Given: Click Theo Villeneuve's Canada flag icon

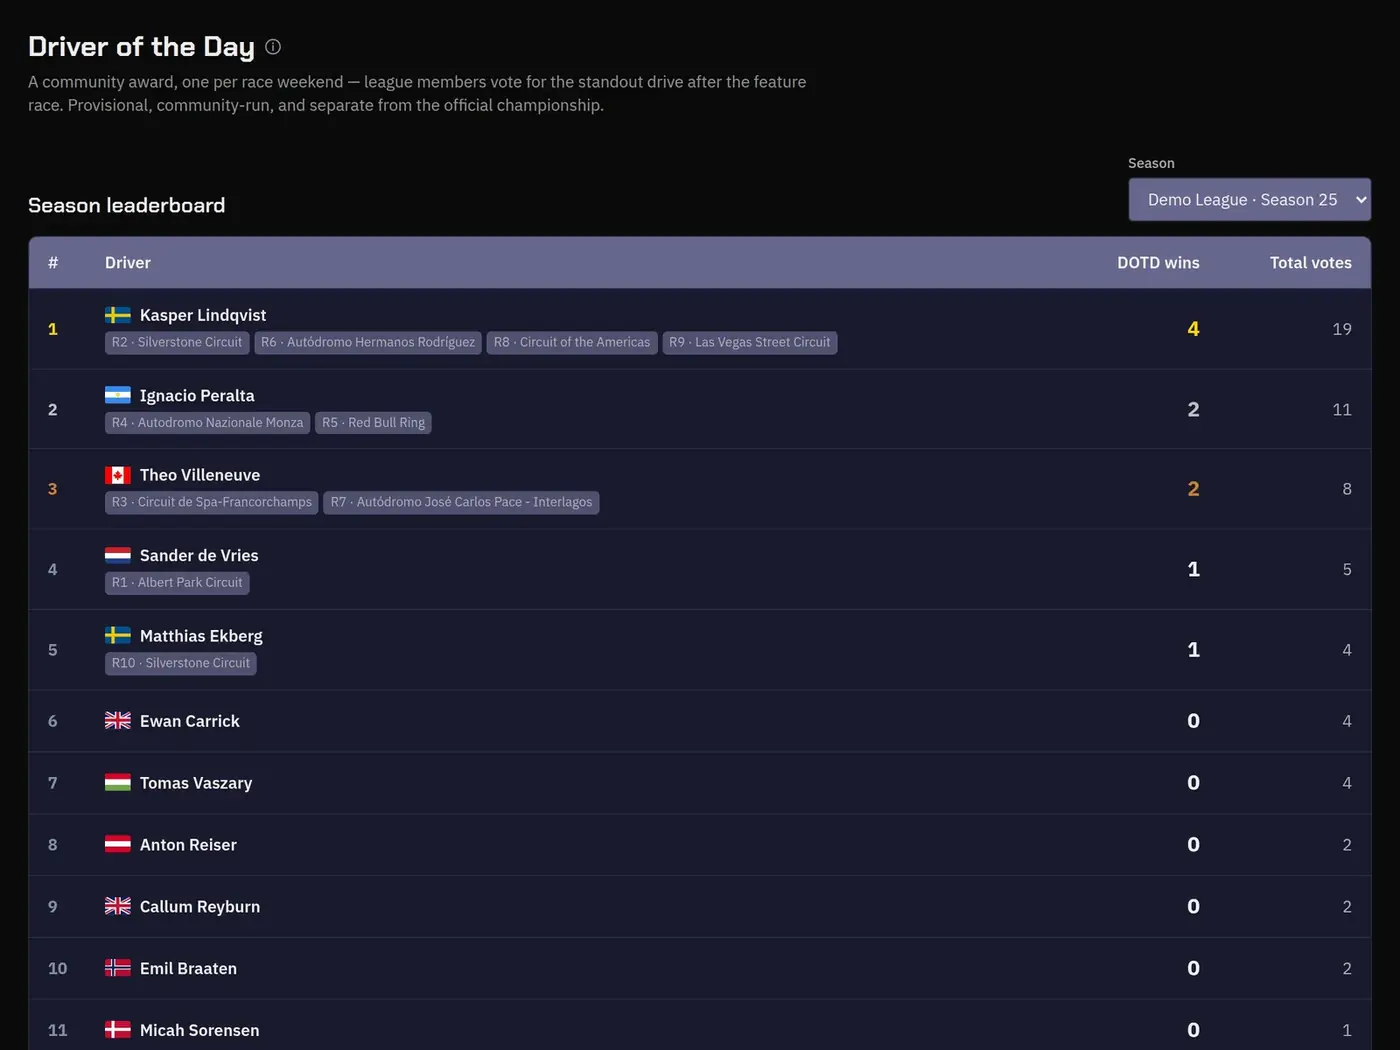Looking at the screenshot, I should 118,475.
